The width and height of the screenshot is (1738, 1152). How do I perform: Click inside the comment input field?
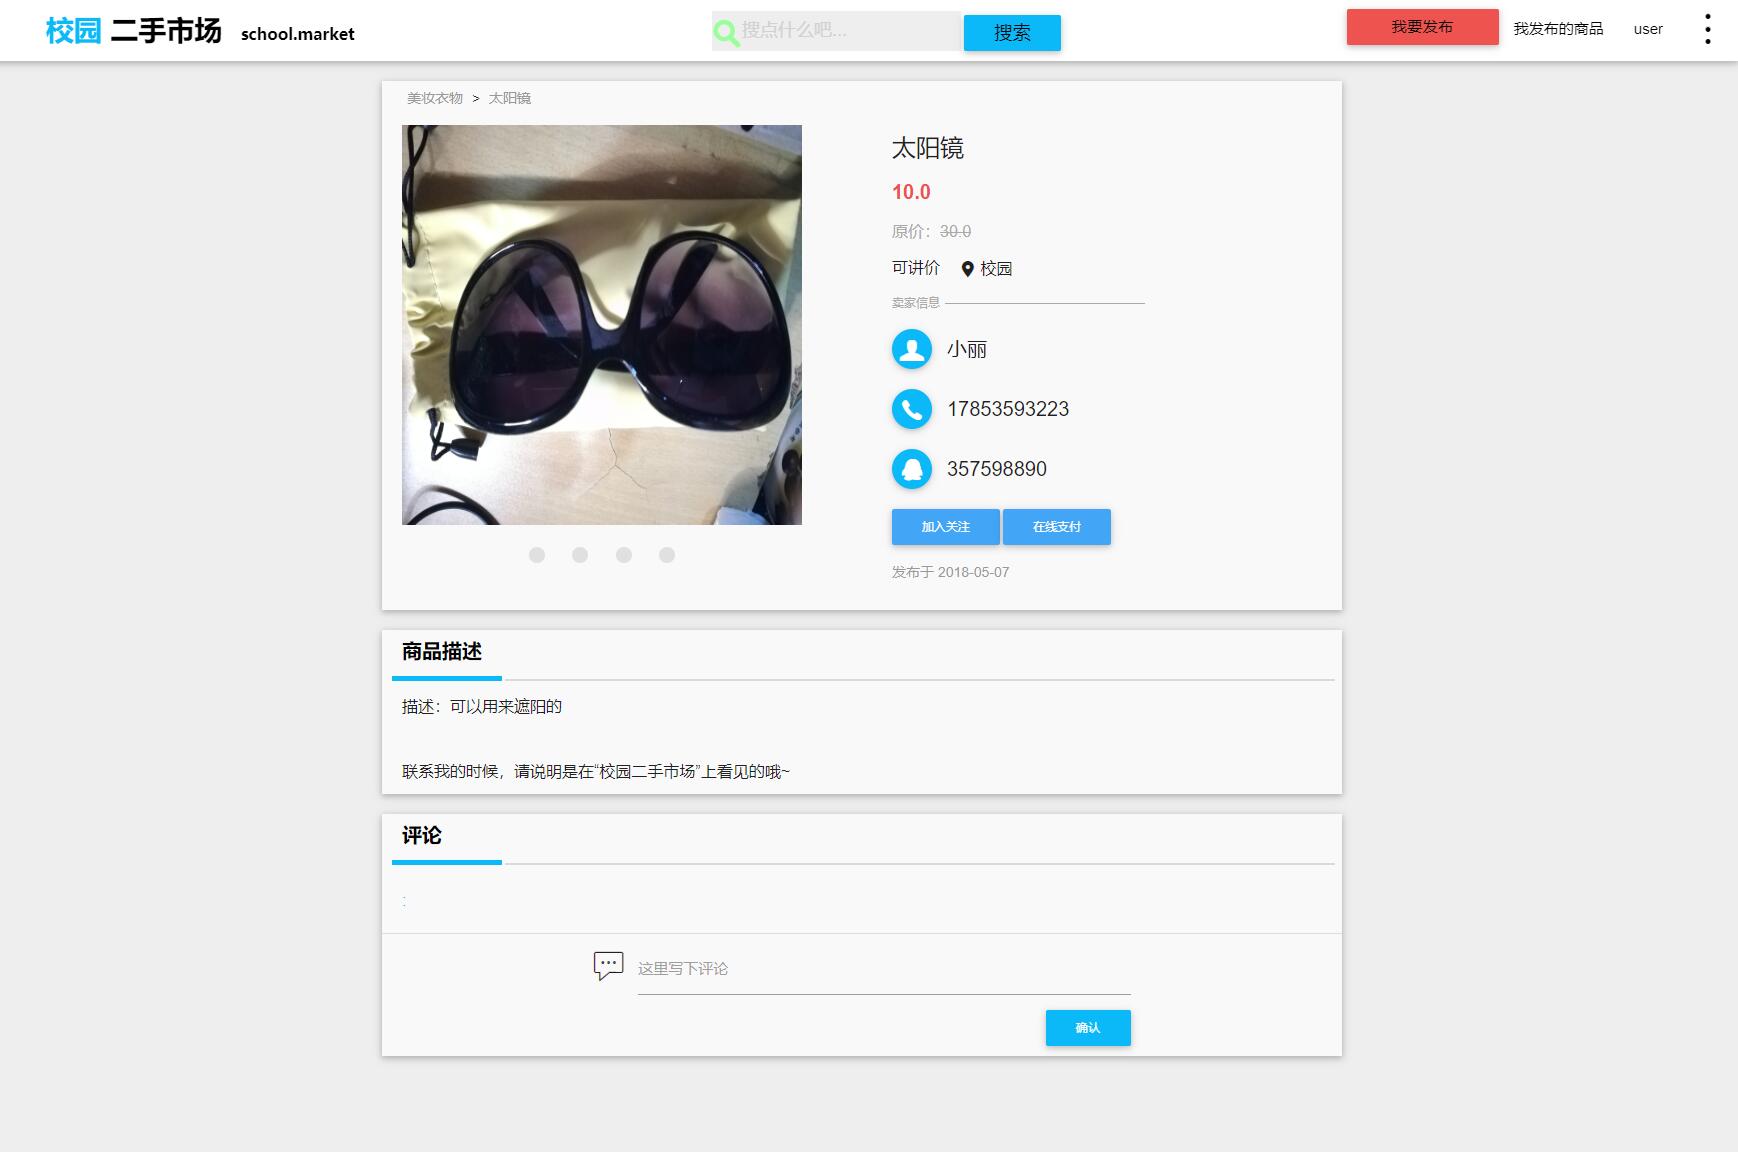click(880, 967)
